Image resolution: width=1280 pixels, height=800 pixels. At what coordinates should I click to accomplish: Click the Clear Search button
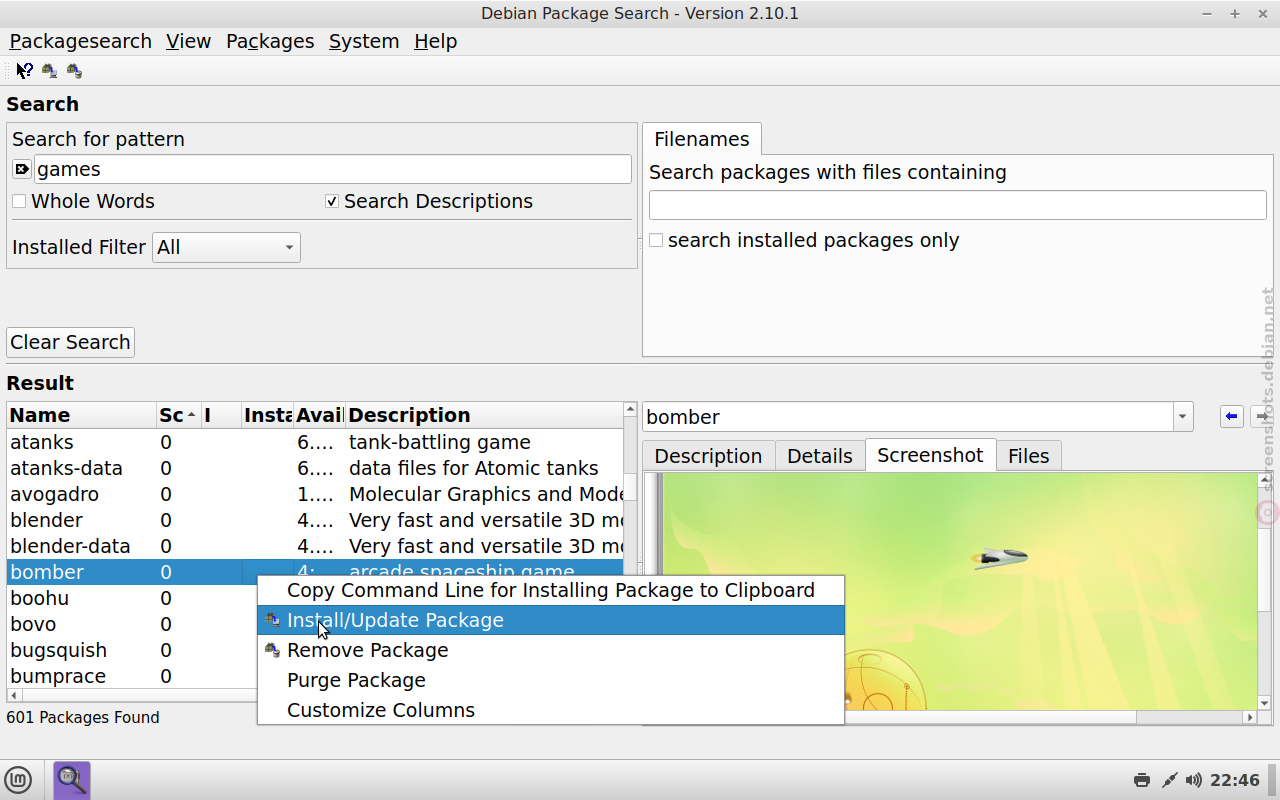pyautogui.click(x=70, y=342)
